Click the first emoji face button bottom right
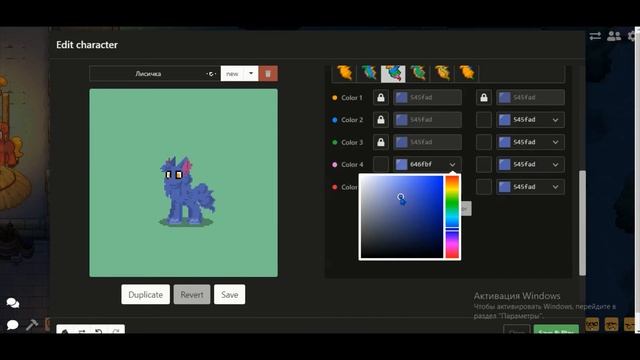 coord(592,324)
